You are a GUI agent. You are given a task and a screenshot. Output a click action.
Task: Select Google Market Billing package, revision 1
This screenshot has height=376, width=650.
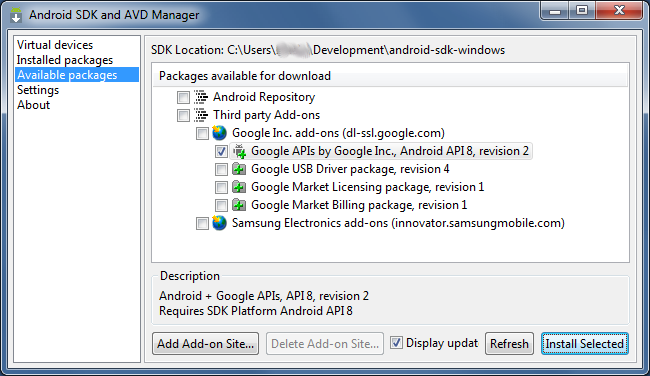coord(359,205)
